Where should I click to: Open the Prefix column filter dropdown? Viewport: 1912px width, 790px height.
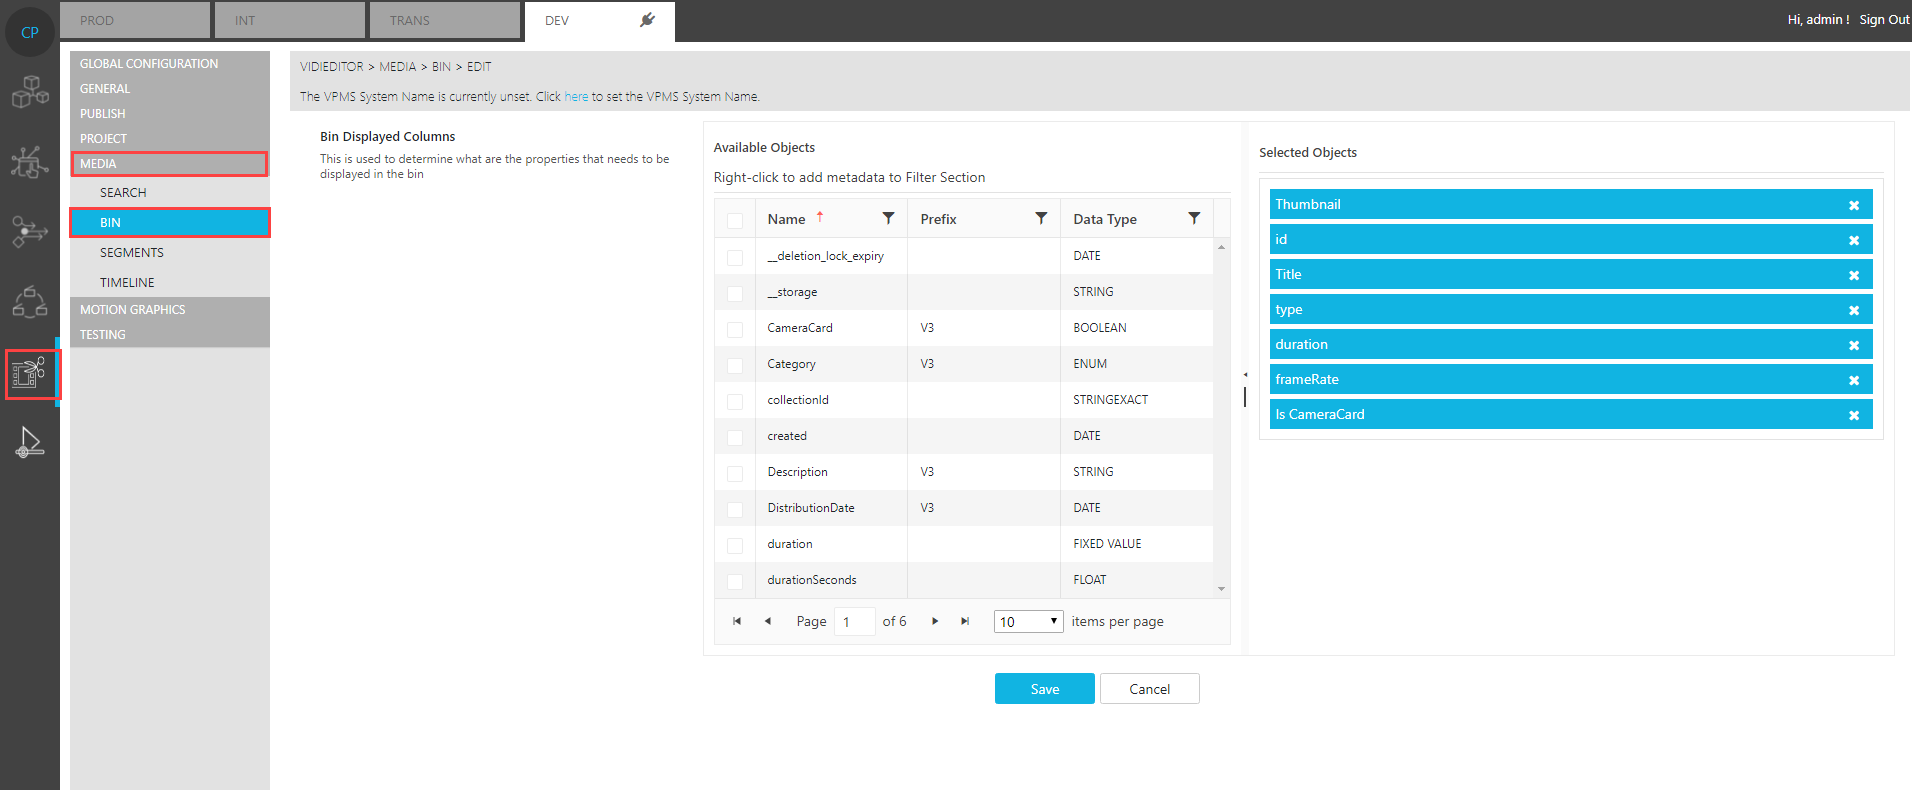[x=1041, y=218]
